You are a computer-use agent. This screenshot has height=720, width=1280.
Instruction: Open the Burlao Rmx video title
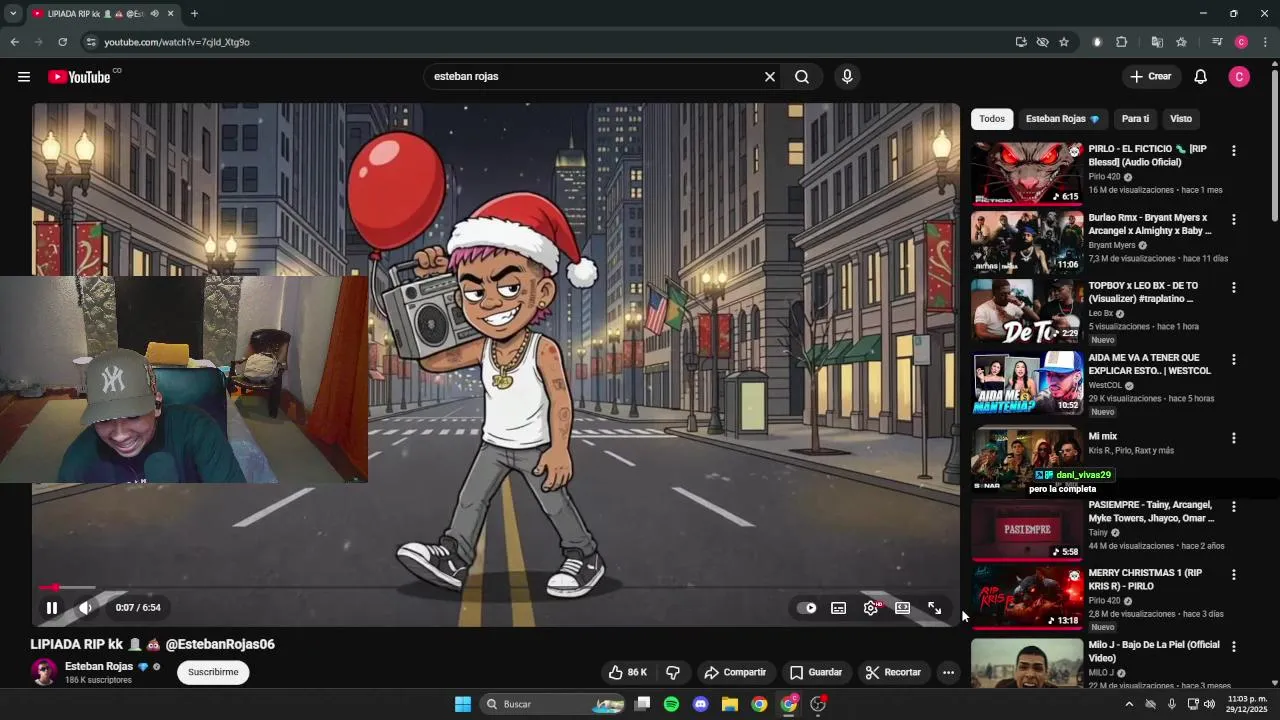pyautogui.click(x=1149, y=224)
